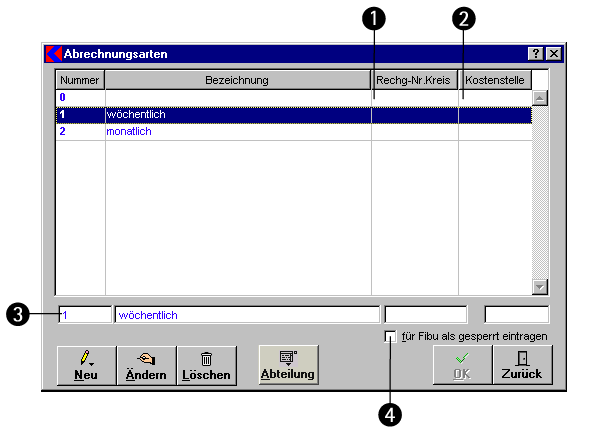Close the Abrechnungsarten window
The image size is (610, 432).
click(553, 54)
